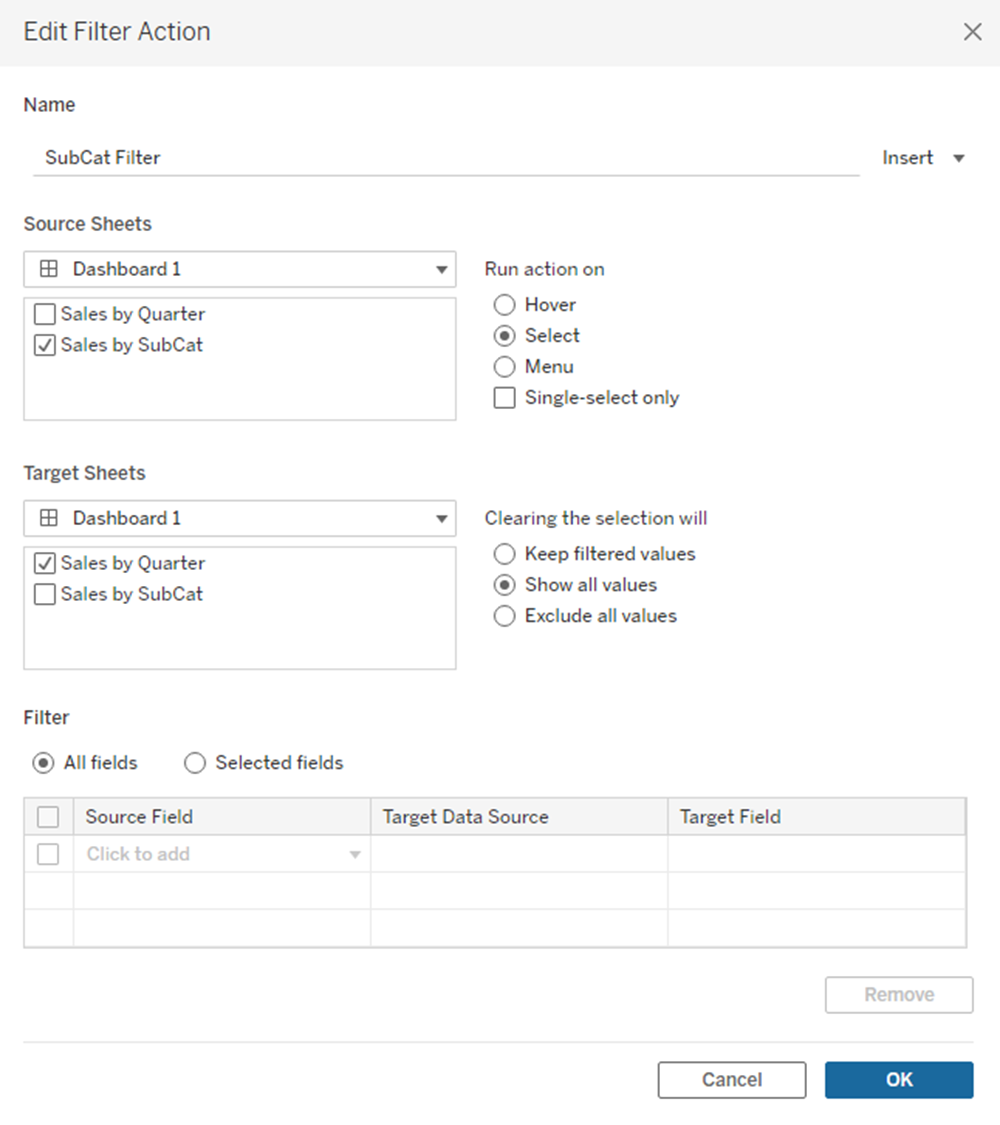Image resolution: width=1000 pixels, height=1125 pixels.
Task: Click the dashboard icon beside Target Sheets selector
Action: pyautogui.click(x=48, y=518)
